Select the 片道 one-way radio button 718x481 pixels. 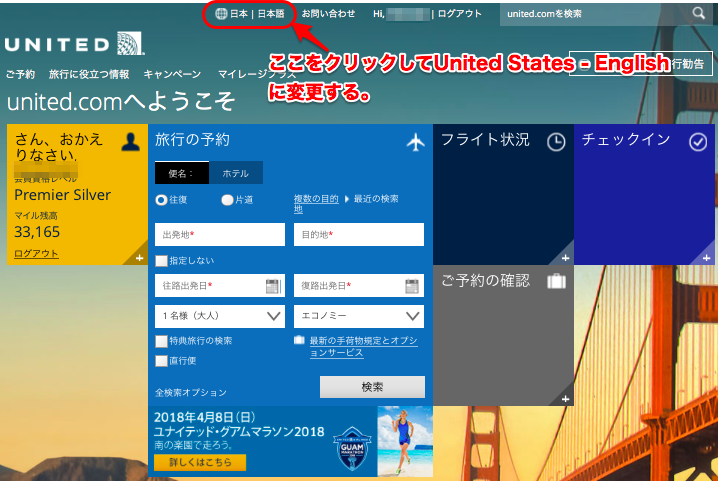(227, 200)
